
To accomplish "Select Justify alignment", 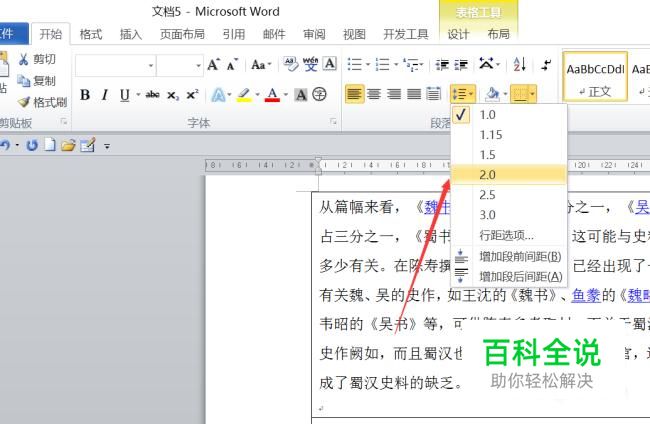I will 414,94.
